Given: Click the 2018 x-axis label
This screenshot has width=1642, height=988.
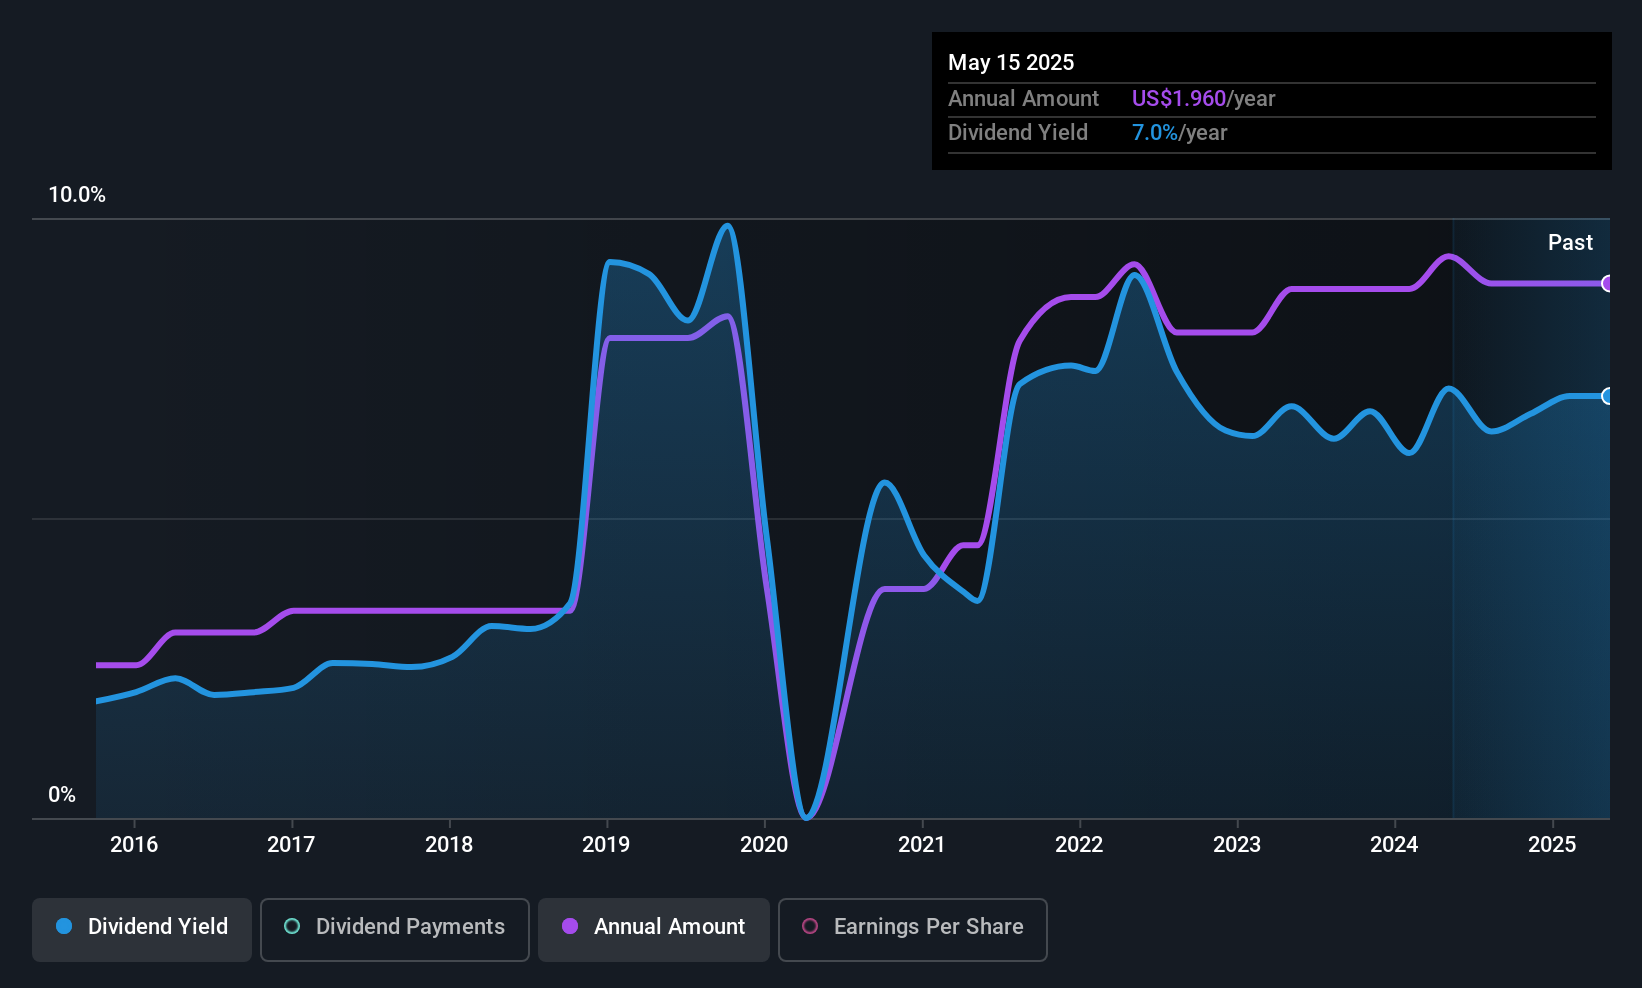Looking at the screenshot, I should (449, 845).
